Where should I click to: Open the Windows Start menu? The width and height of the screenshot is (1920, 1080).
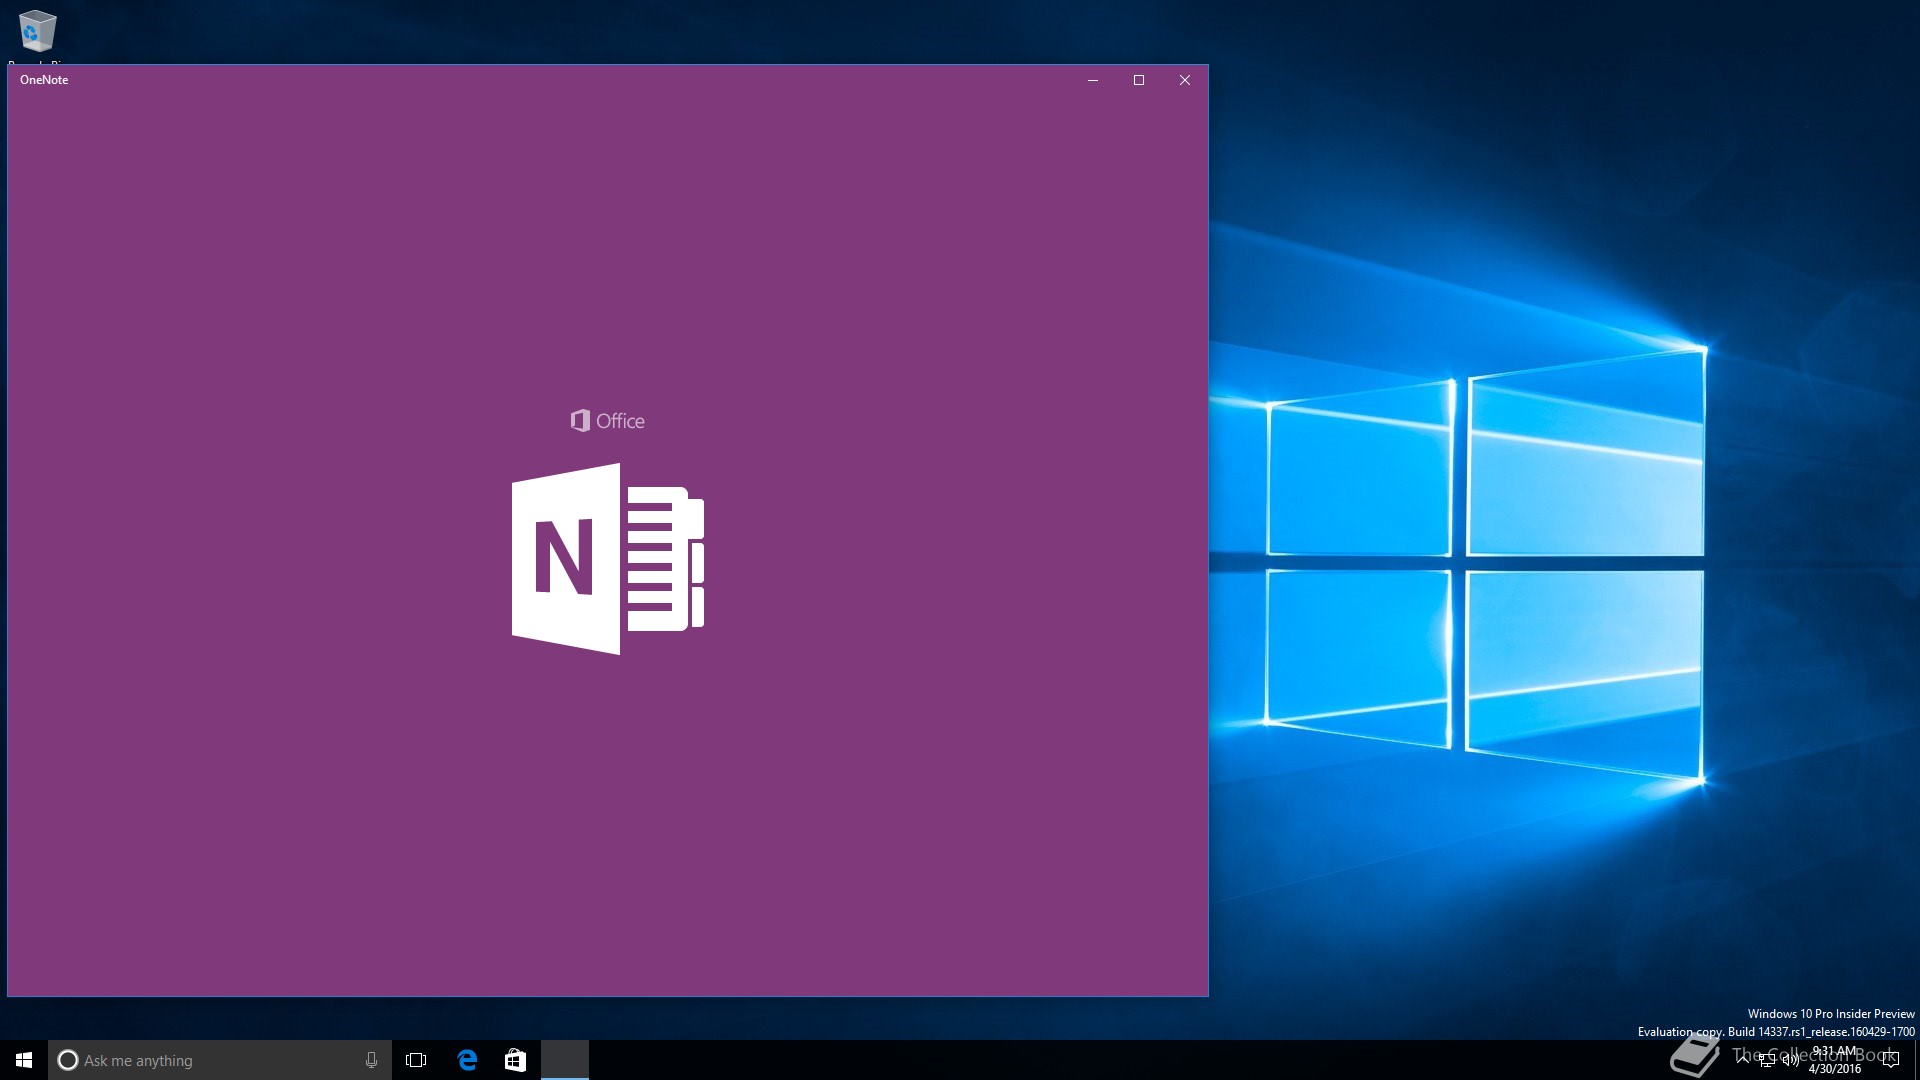click(24, 1060)
